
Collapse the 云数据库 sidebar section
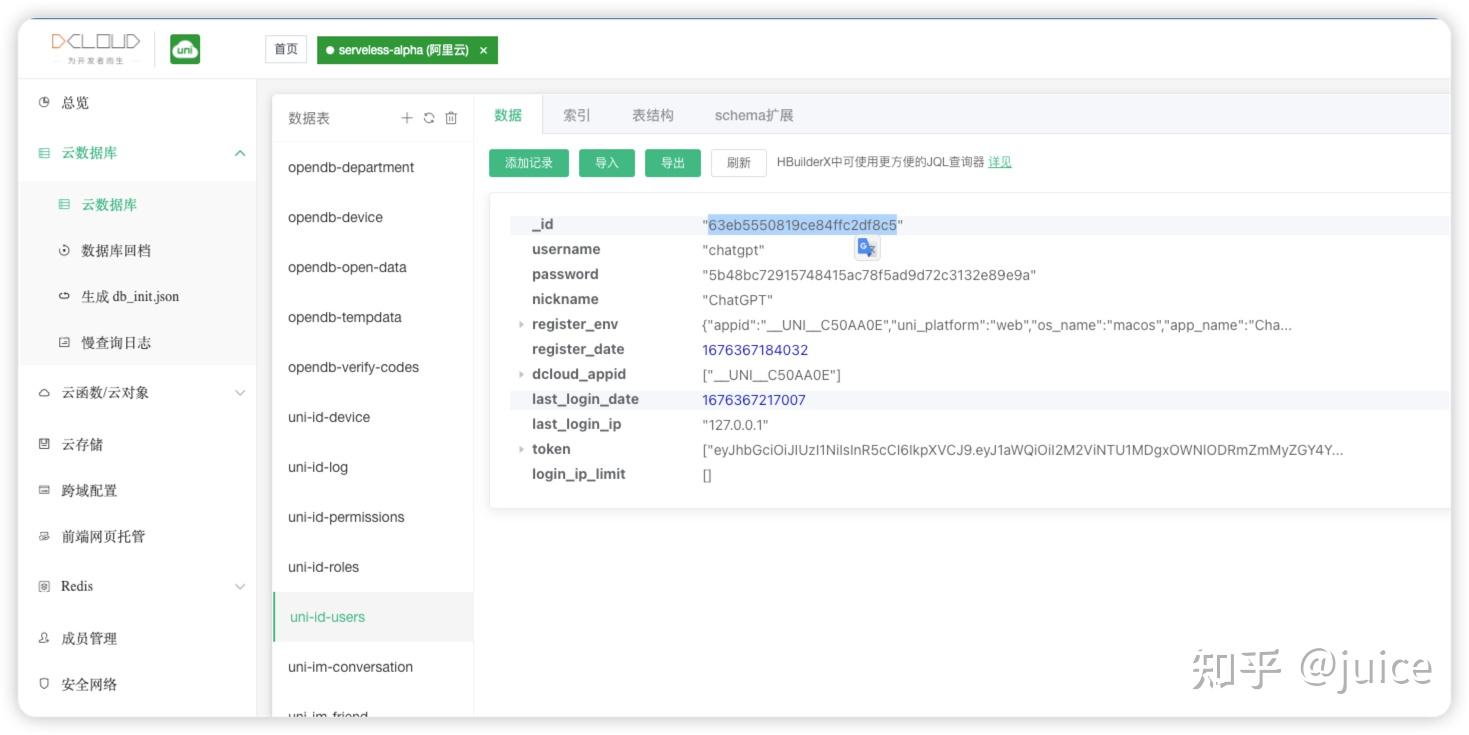pyautogui.click(x=240, y=153)
